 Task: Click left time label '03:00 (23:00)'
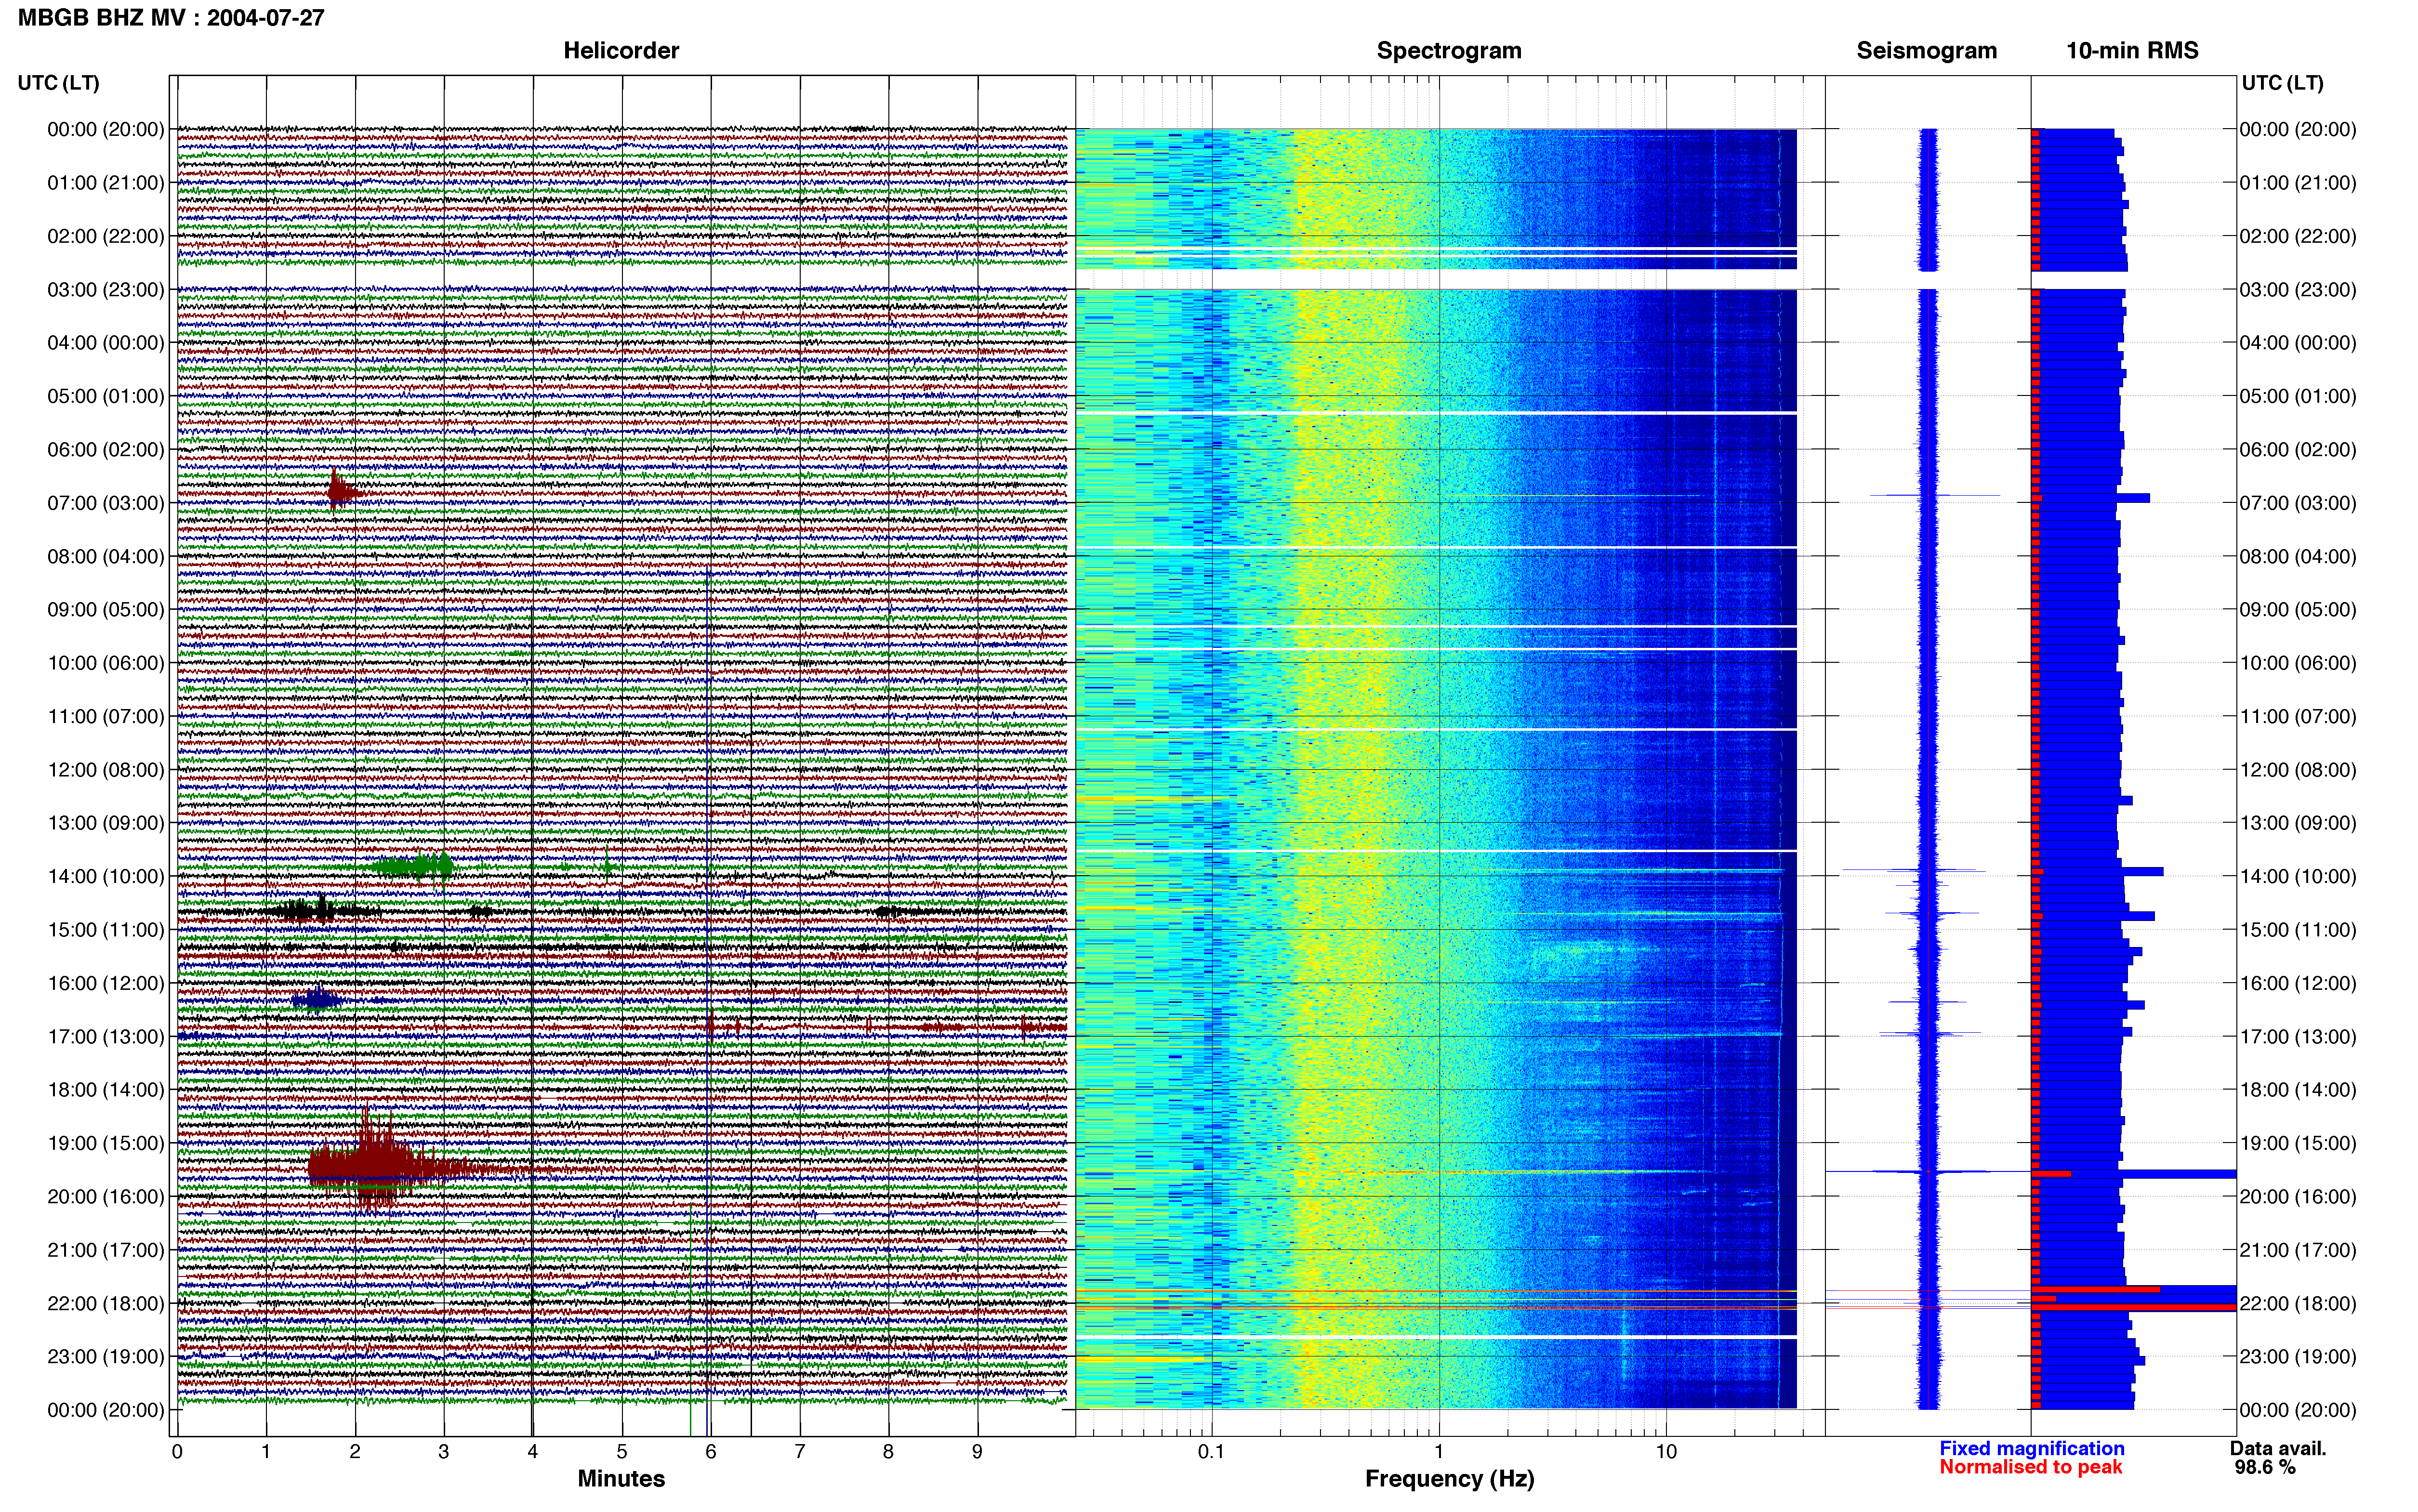click(106, 290)
